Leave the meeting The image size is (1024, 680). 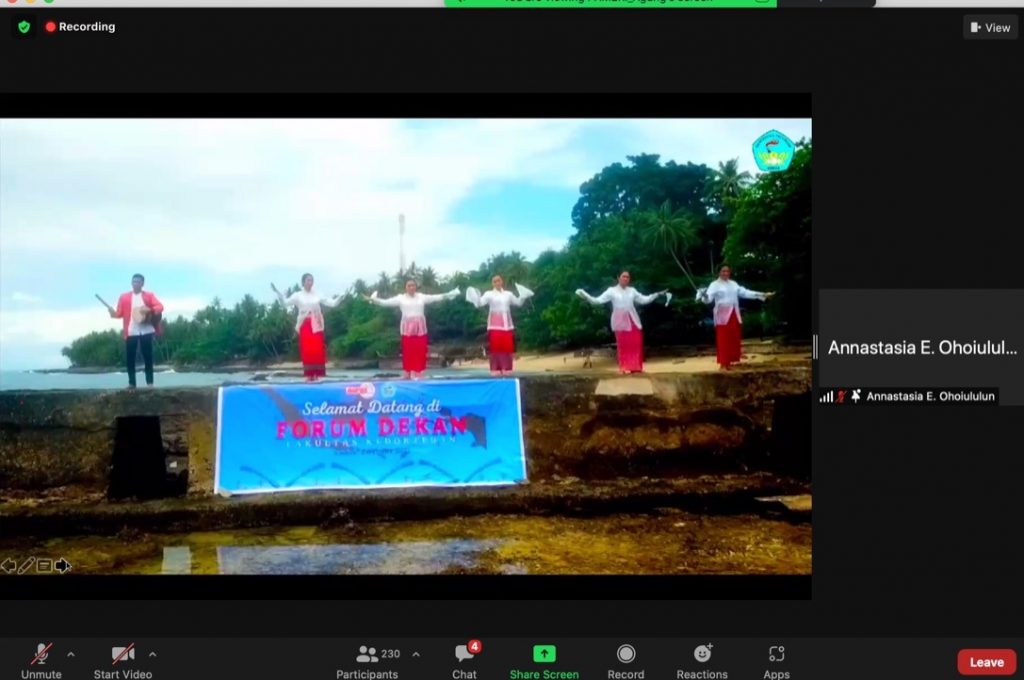pyautogui.click(x=986, y=662)
